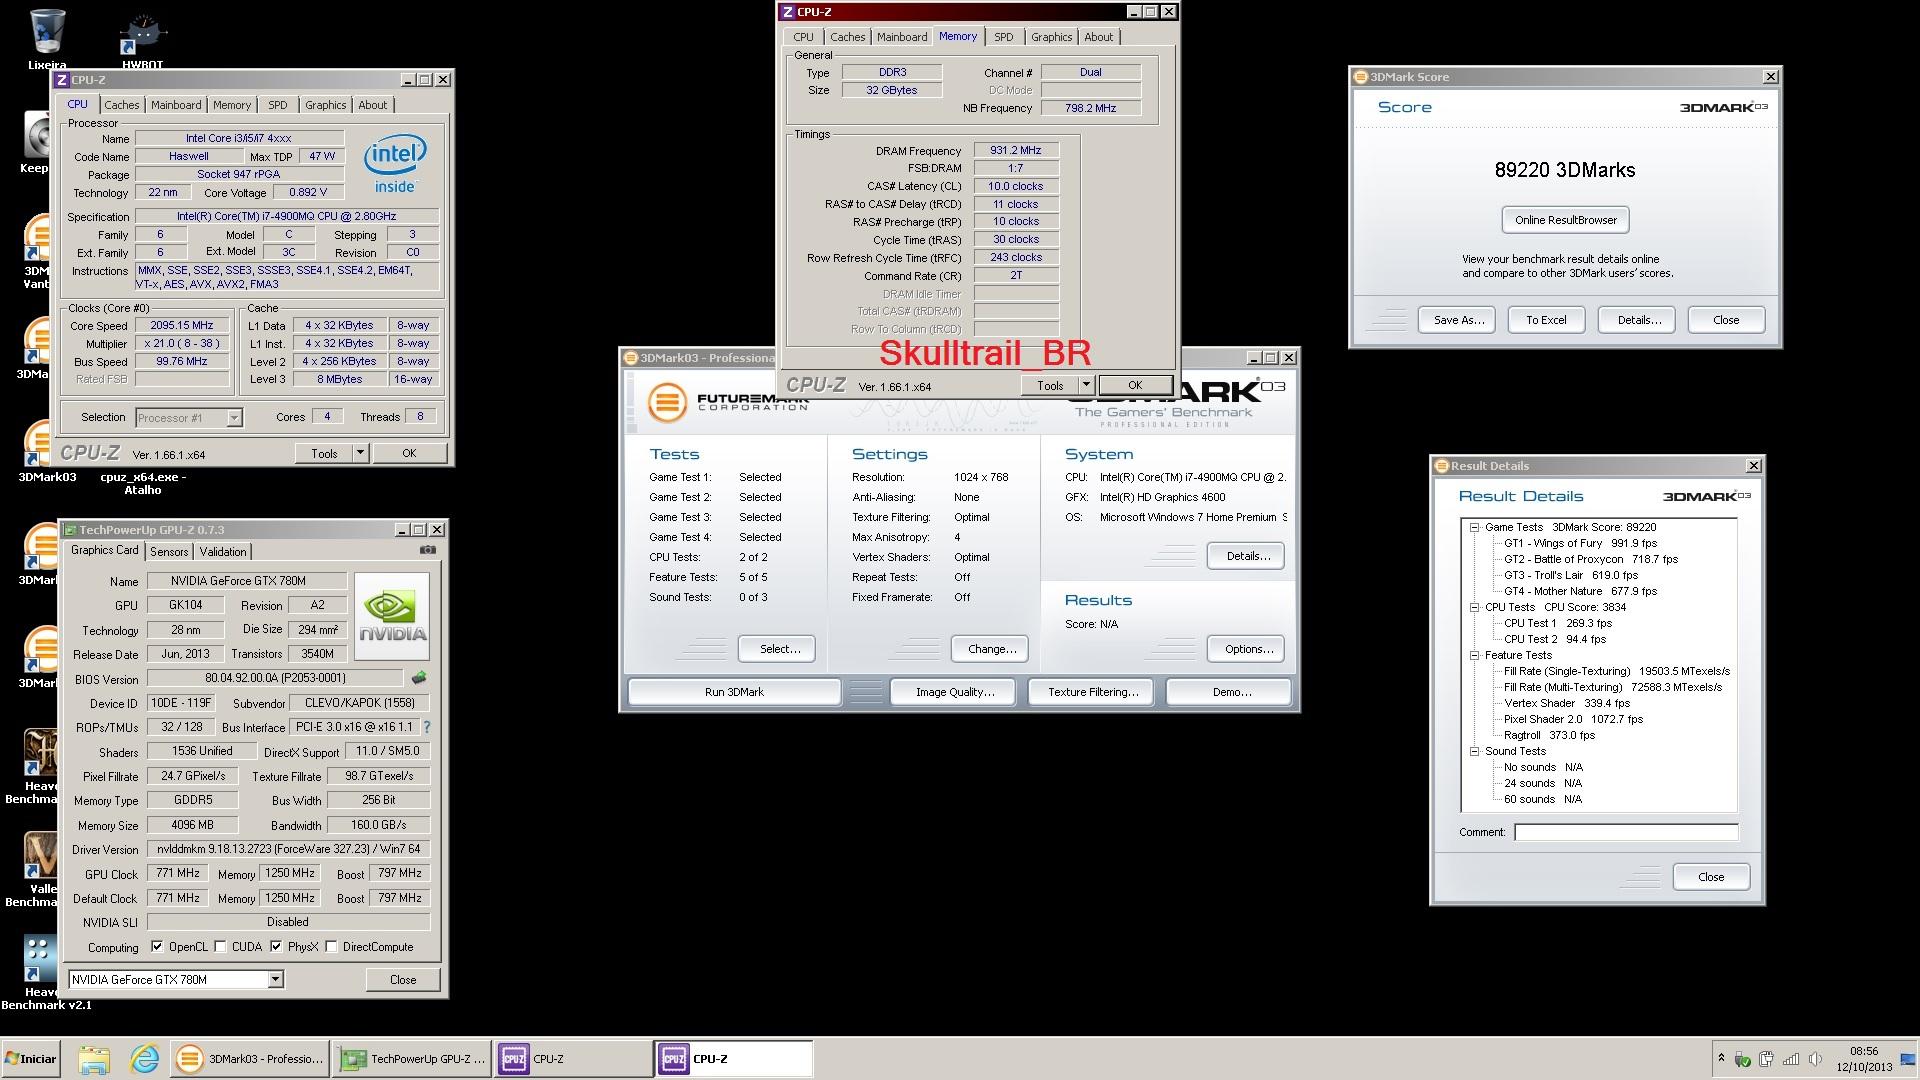Switch to Mainboard tab in left CPU-Z
Screen dimensions: 1920x1080
click(176, 105)
